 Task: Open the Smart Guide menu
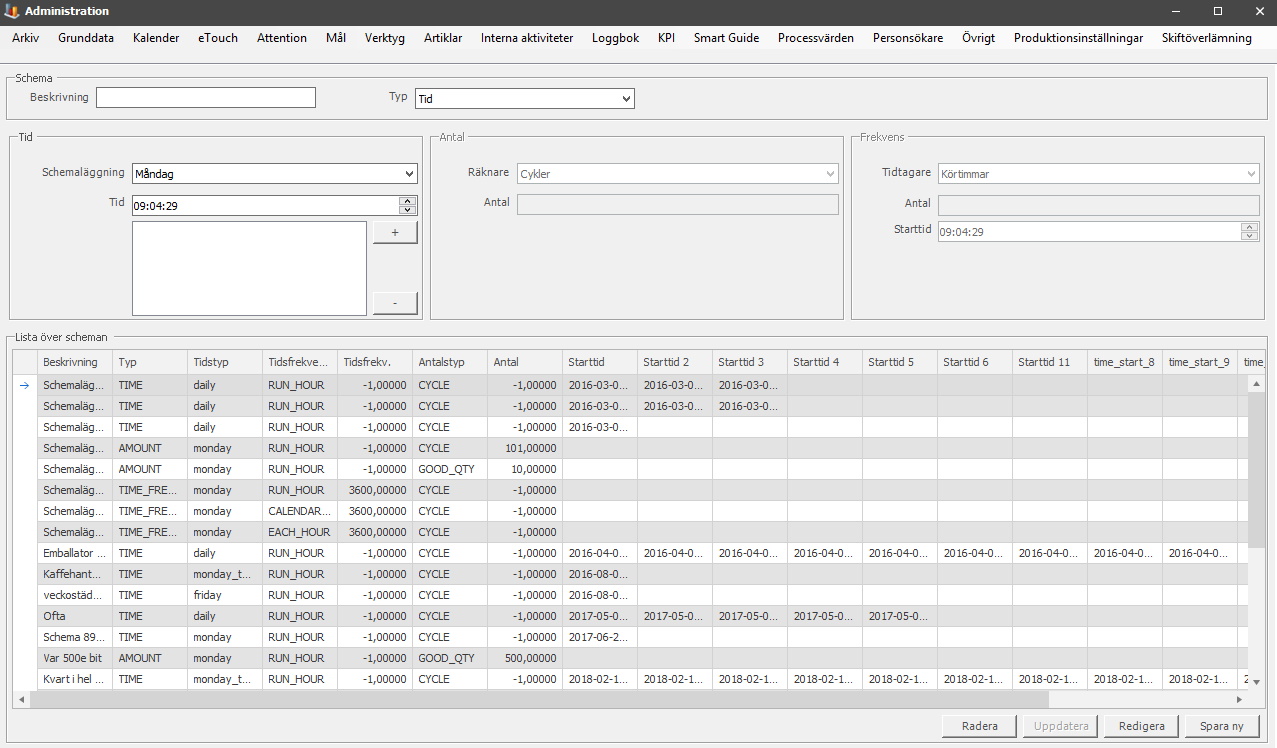tap(726, 38)
